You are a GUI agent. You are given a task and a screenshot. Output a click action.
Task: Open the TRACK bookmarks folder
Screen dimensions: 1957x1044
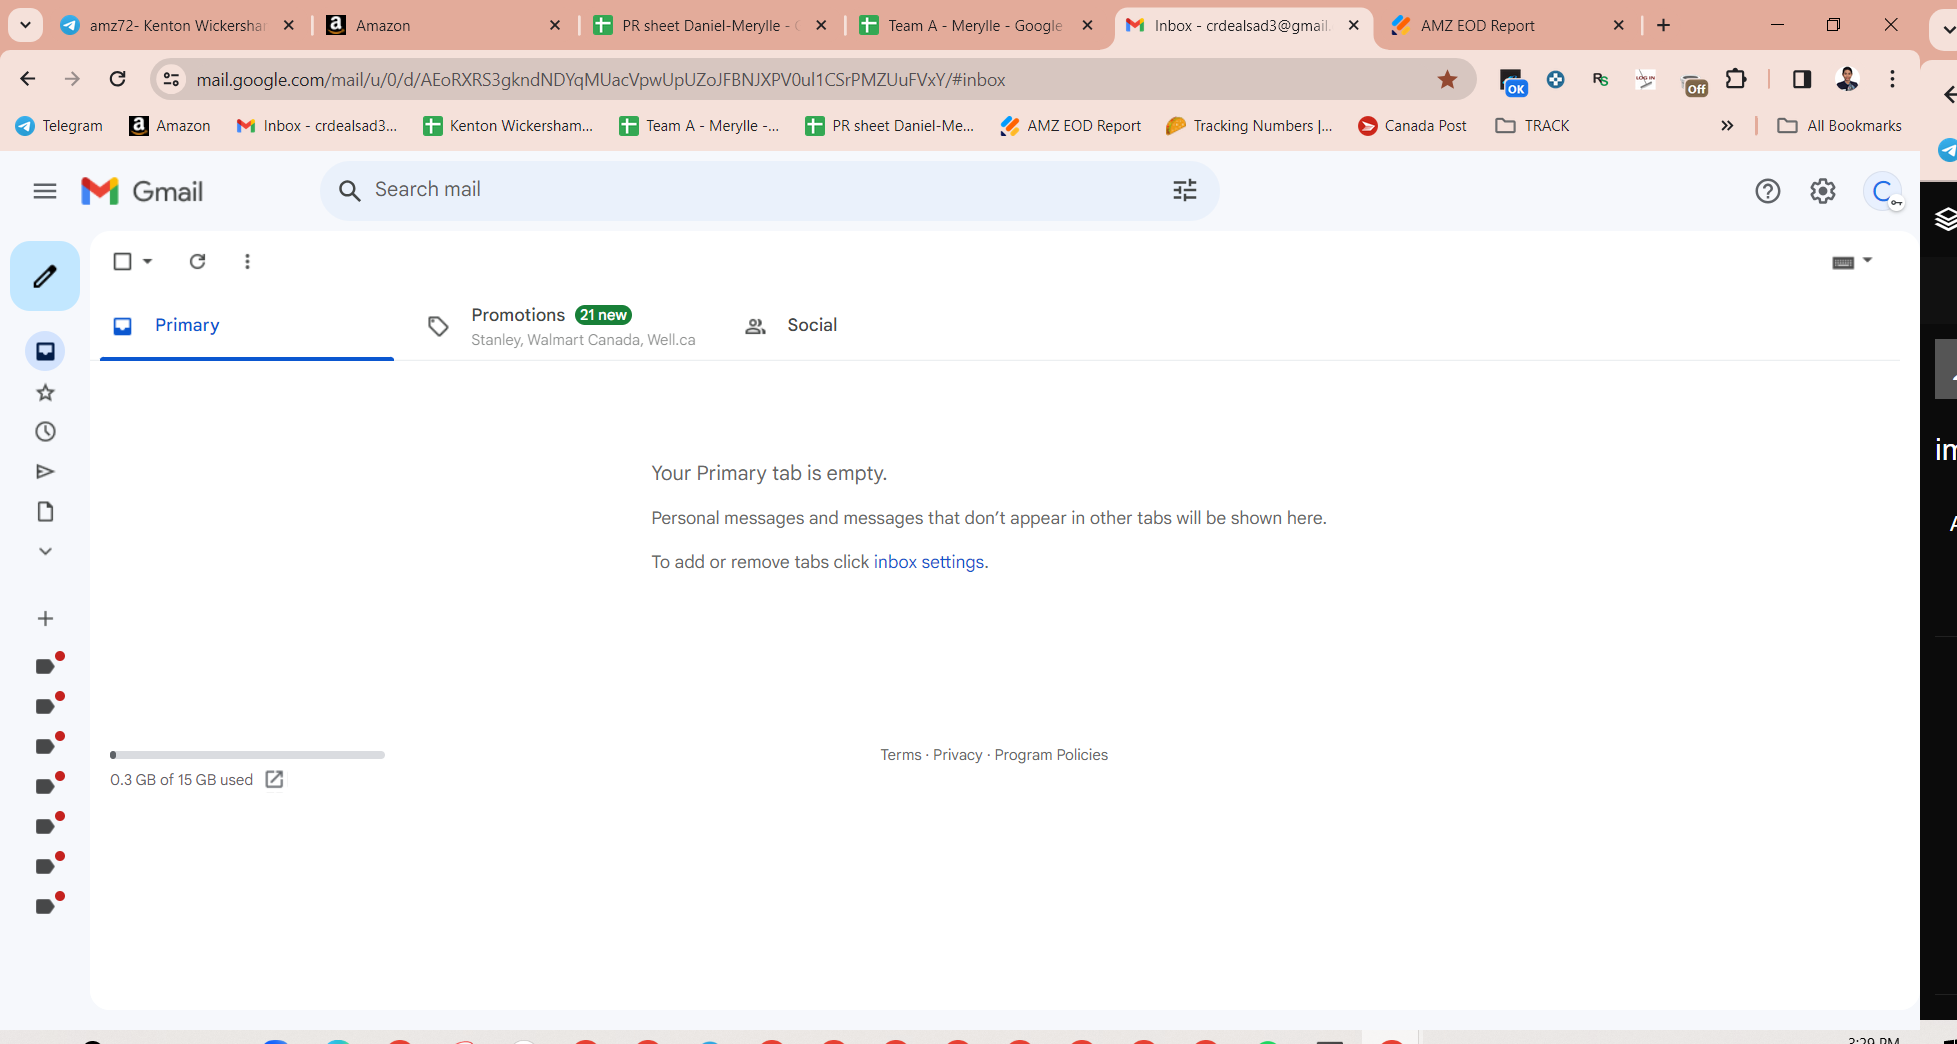[1533, 126]
